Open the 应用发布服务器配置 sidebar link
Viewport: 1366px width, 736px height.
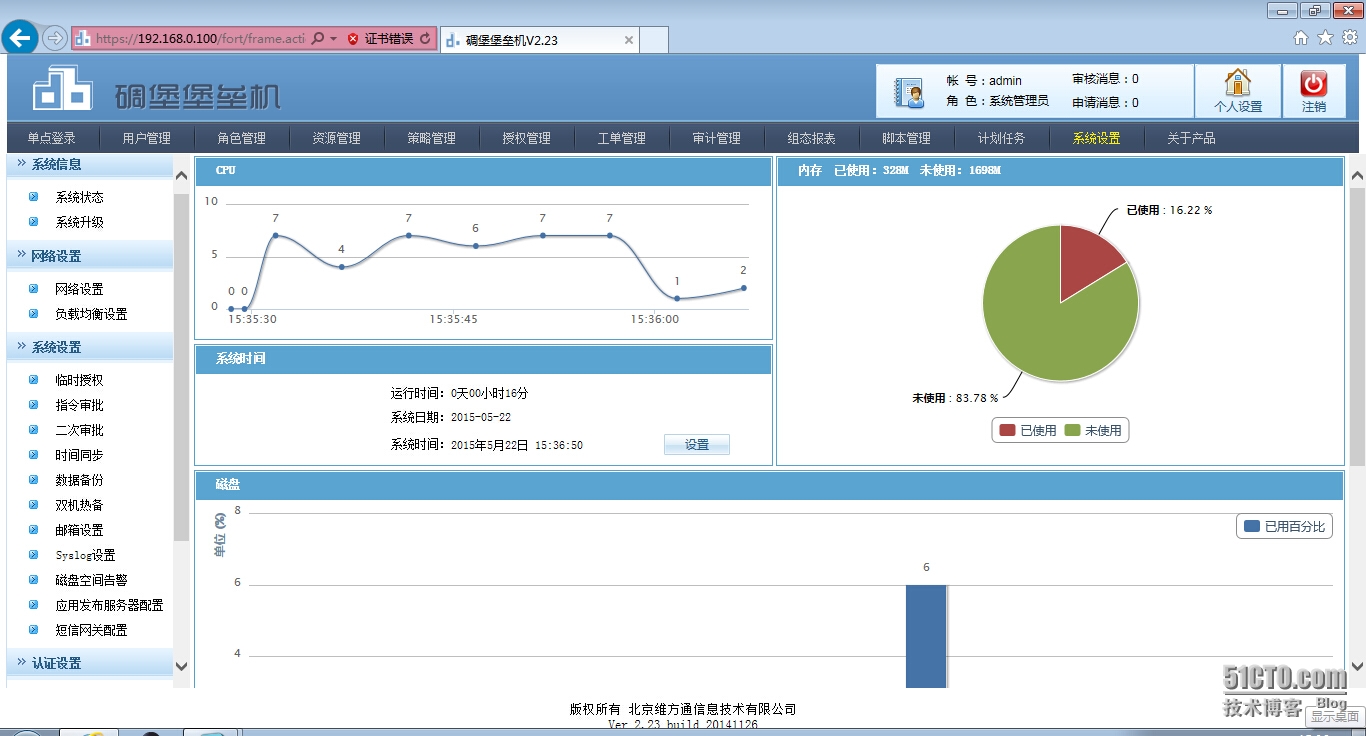(109, 605)
